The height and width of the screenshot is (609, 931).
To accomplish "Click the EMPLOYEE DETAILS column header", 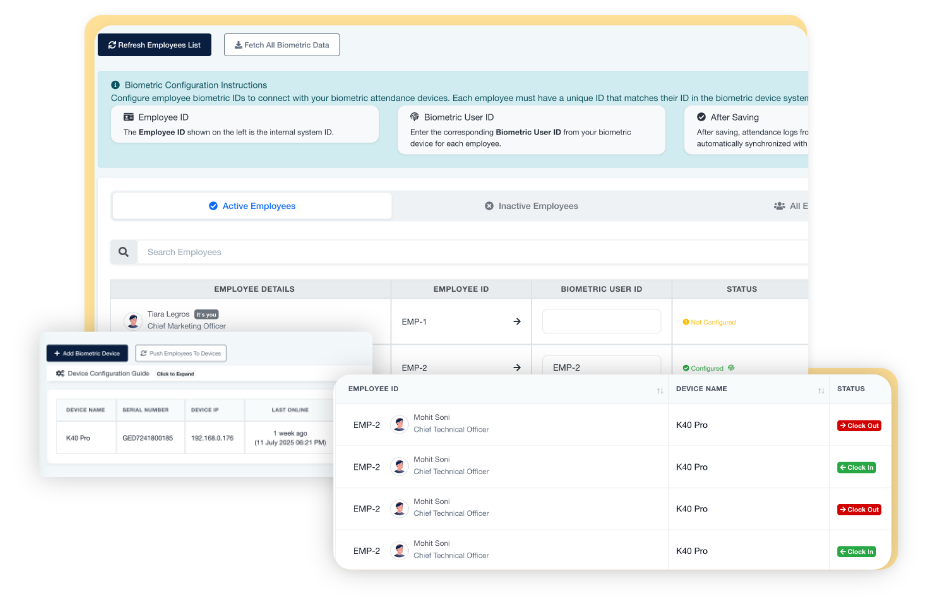I will [x=254, y=289].
